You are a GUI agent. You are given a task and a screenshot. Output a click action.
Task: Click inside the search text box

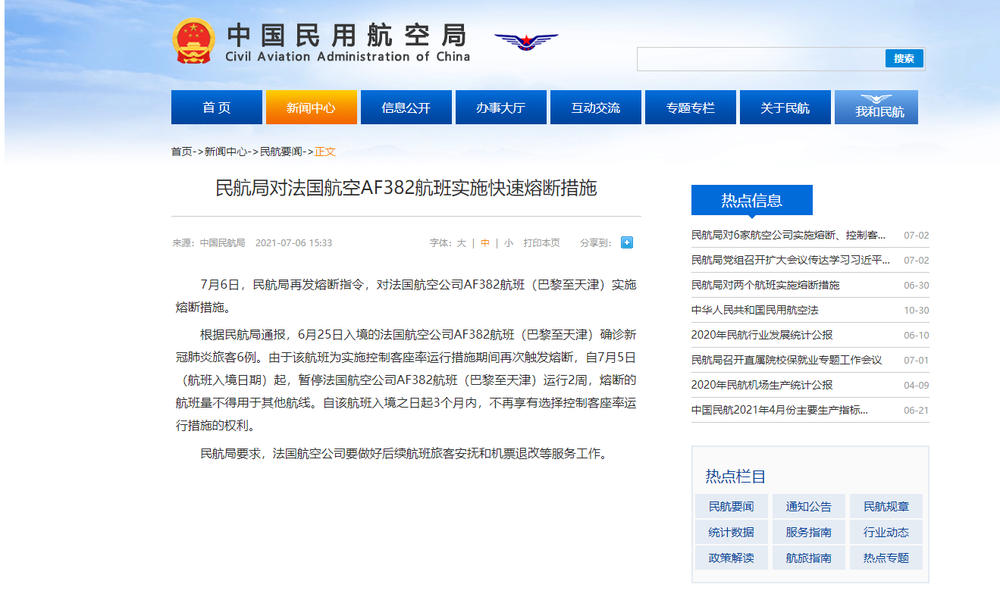tap(760, 59)
